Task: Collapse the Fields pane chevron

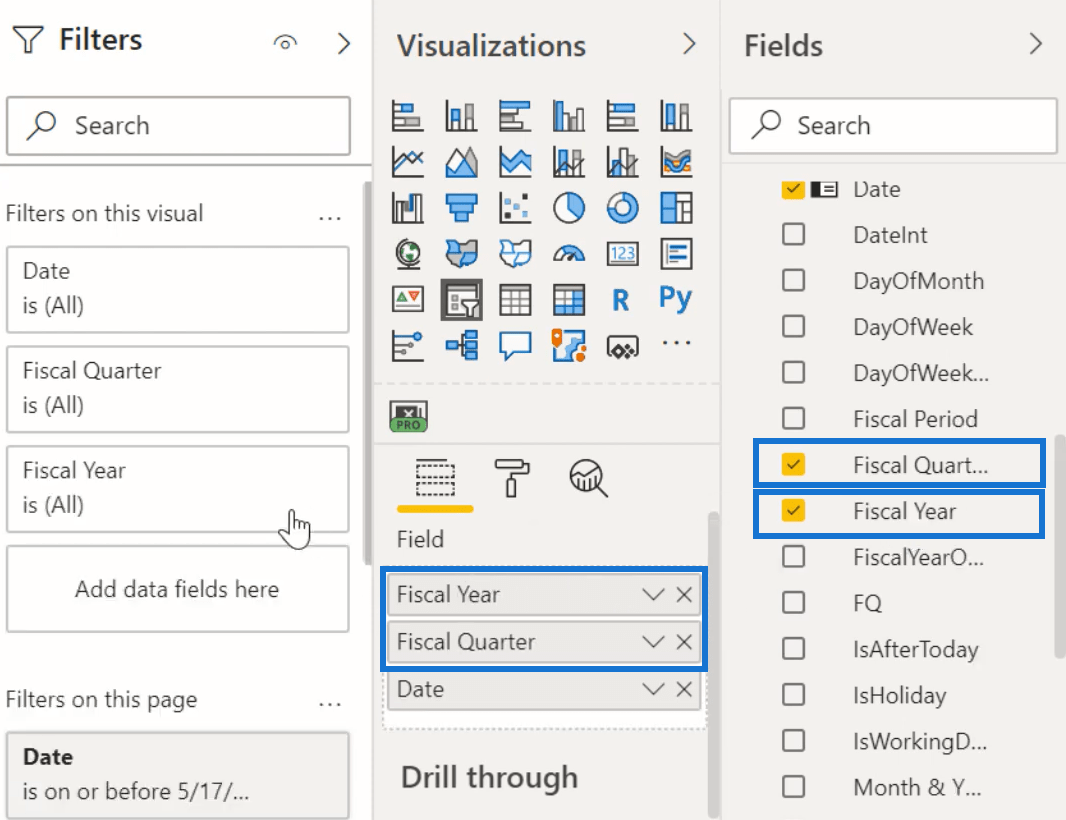Action: coord(1035,44)
